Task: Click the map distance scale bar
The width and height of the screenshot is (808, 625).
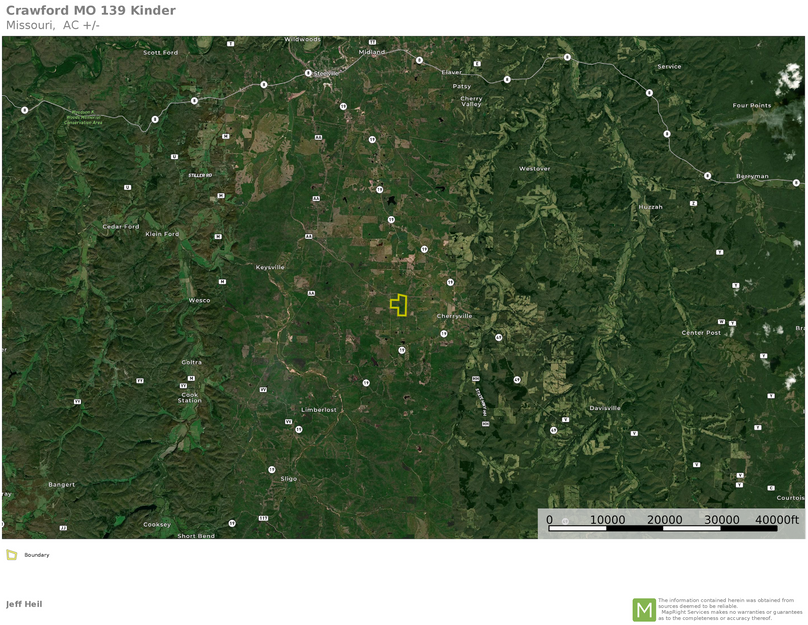Action: coord(671,523)
